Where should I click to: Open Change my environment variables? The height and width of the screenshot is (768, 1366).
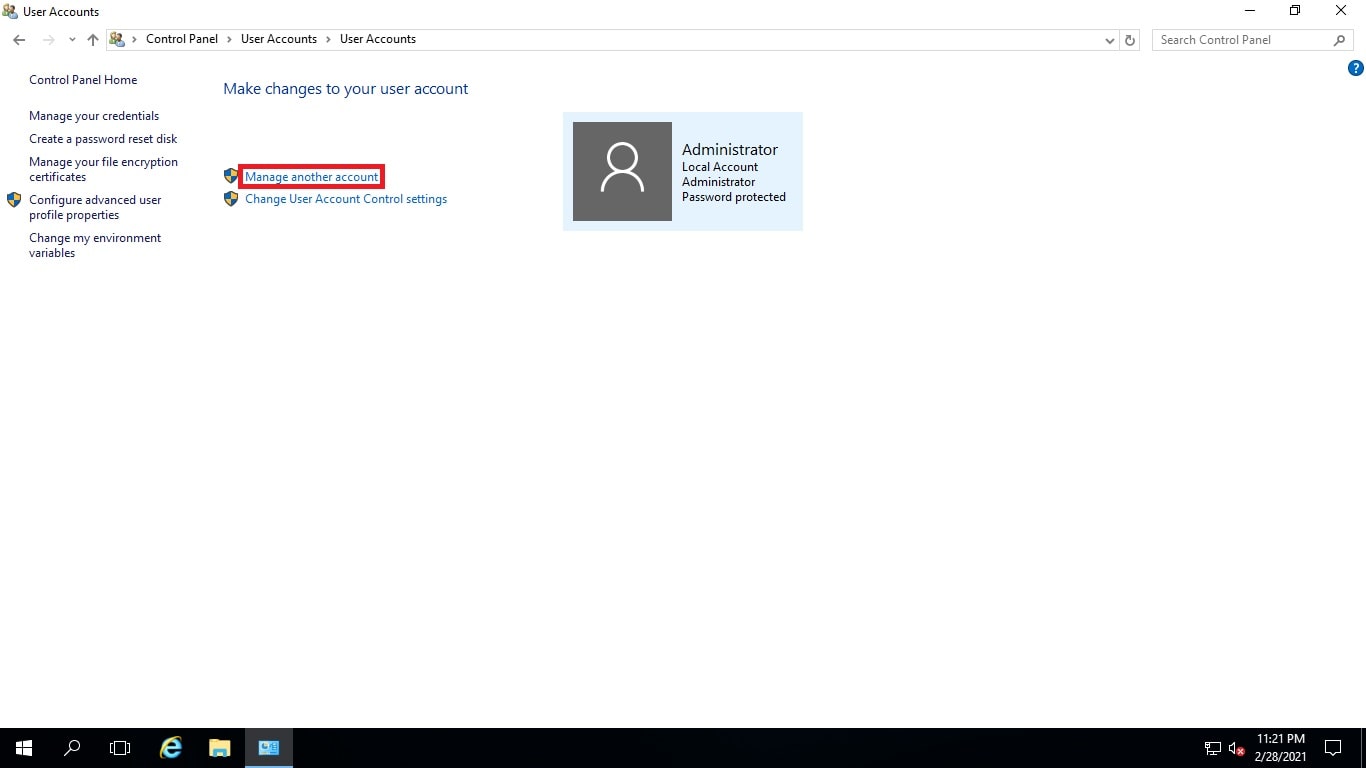point(95,245)
